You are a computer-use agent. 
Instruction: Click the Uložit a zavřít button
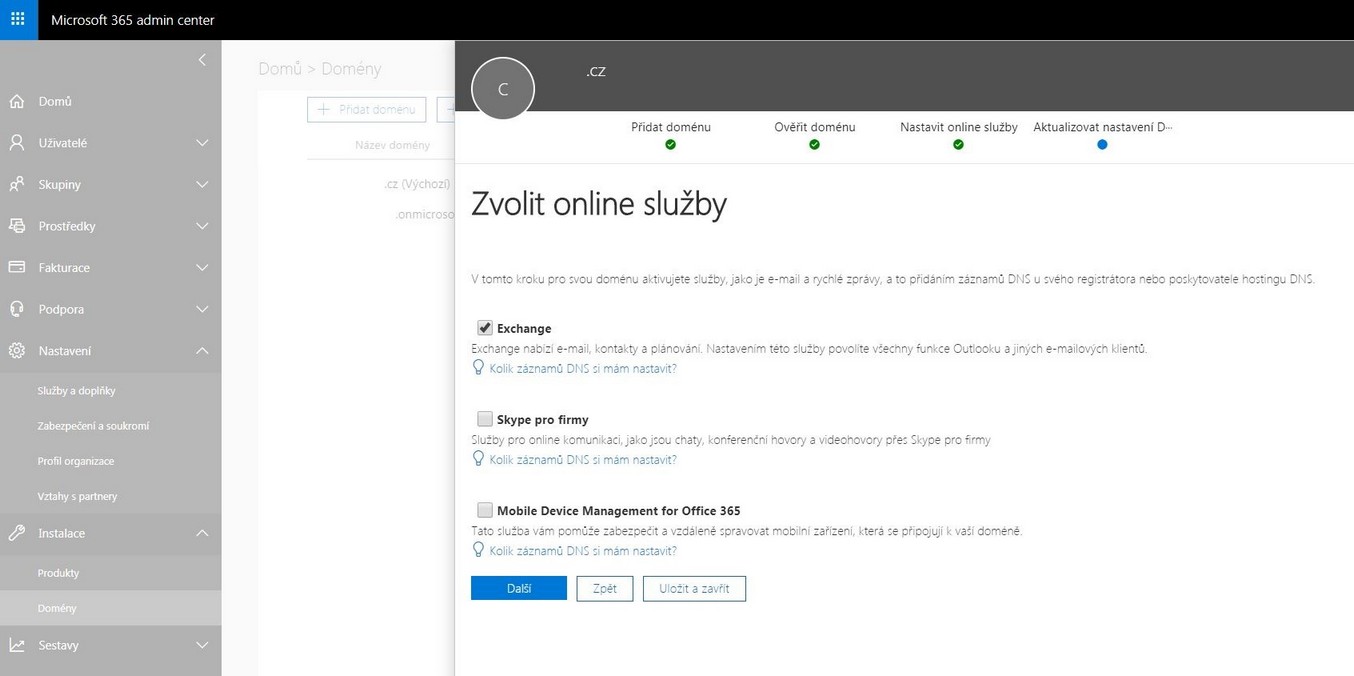pyautogui.click(x=694, y=589)
